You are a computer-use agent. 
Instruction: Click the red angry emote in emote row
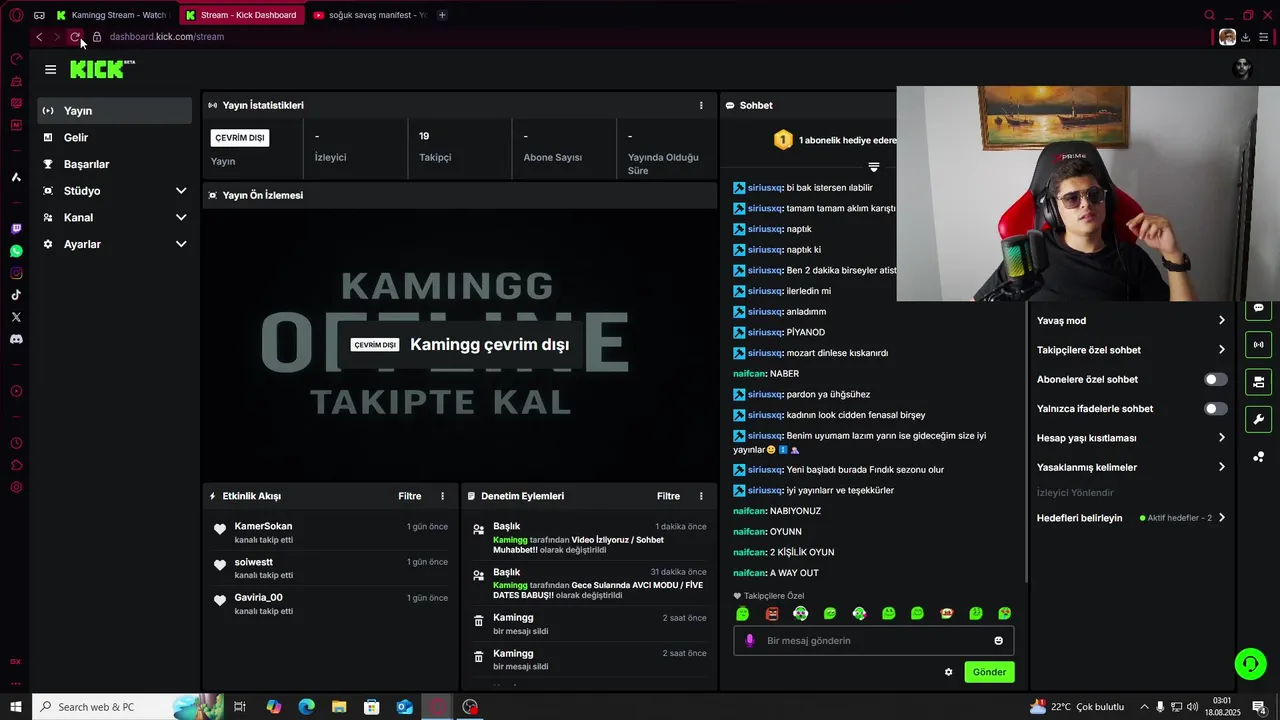tap(771, 614)
